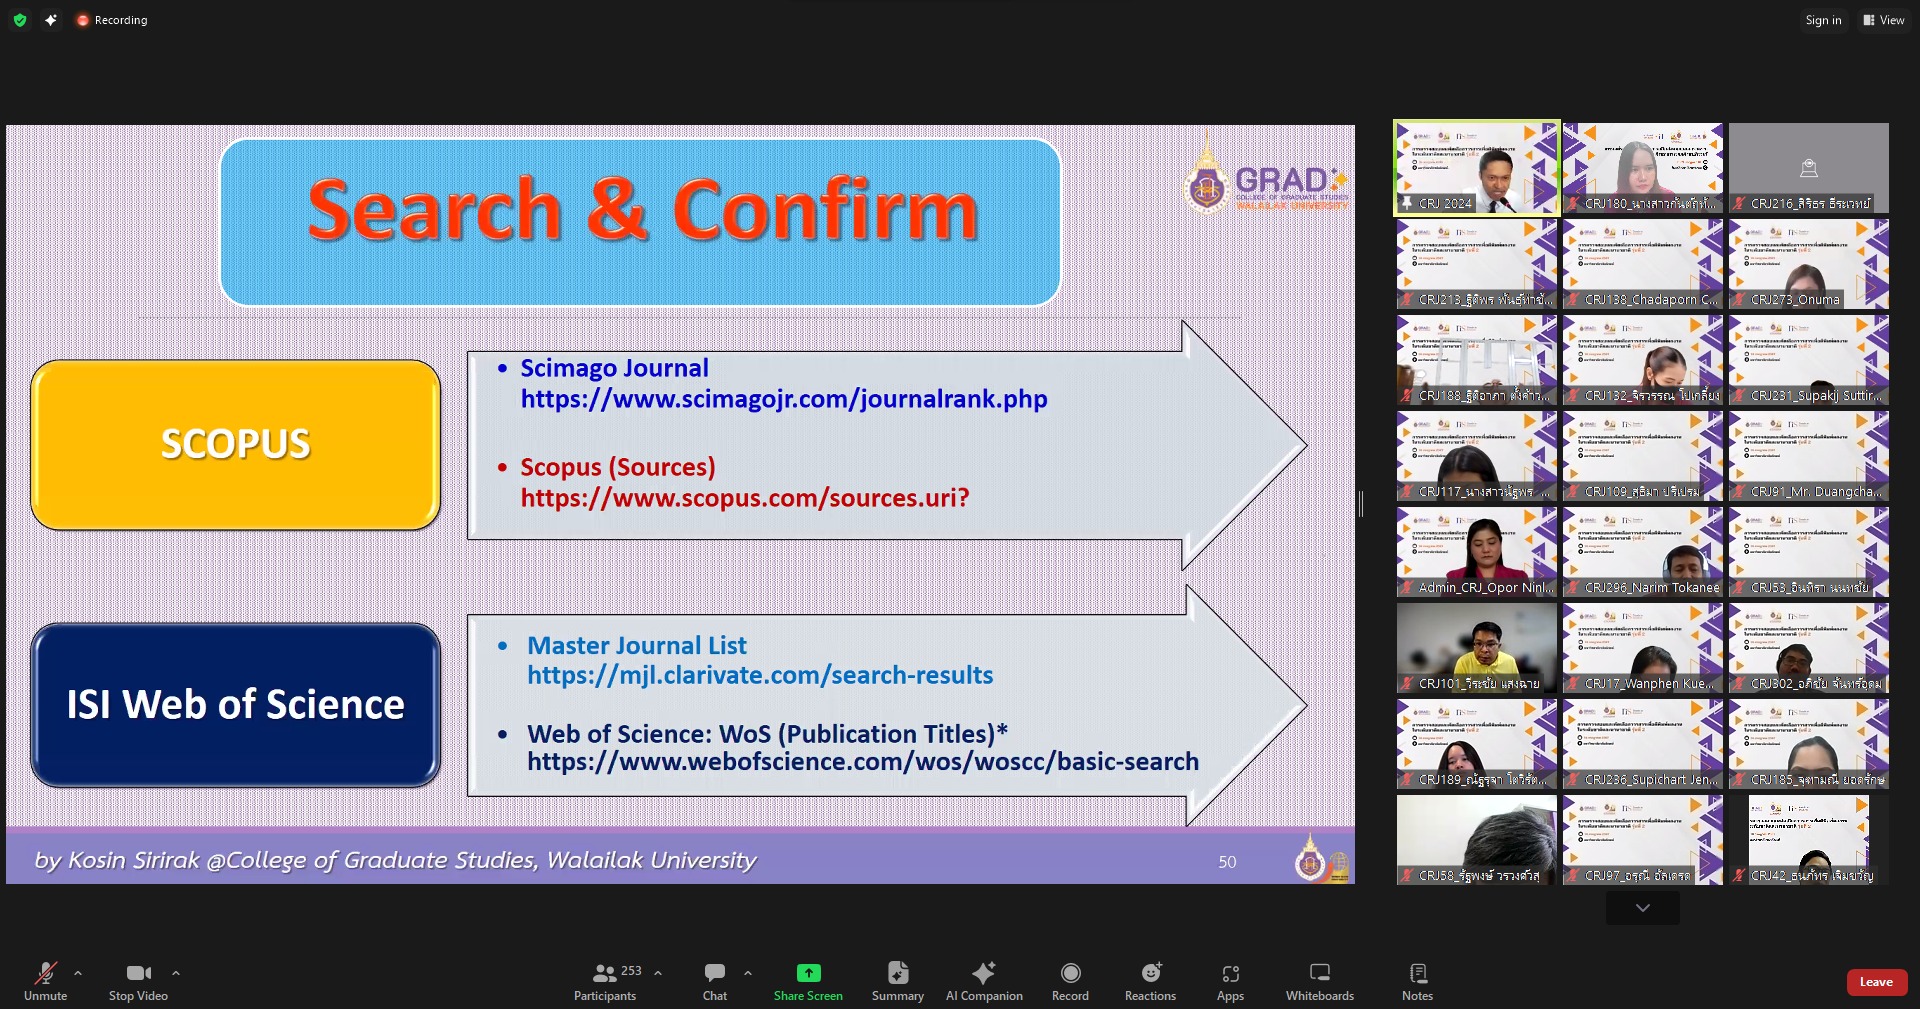Leave the meeting
Image resolution: width=1920 pixels, height=1009 pixels.
pyautogui.click(x=1876, y=982)
